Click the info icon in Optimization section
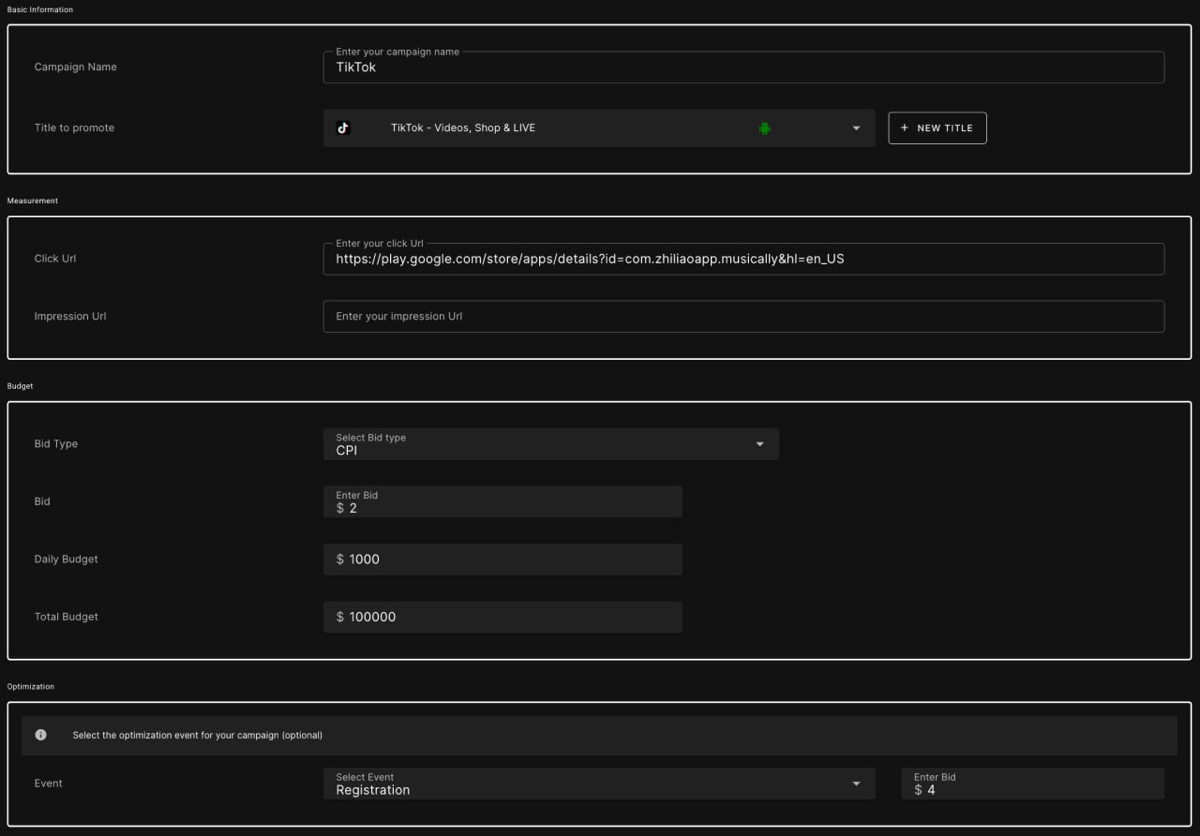The image size is (1200, 836). click(41, 735)
